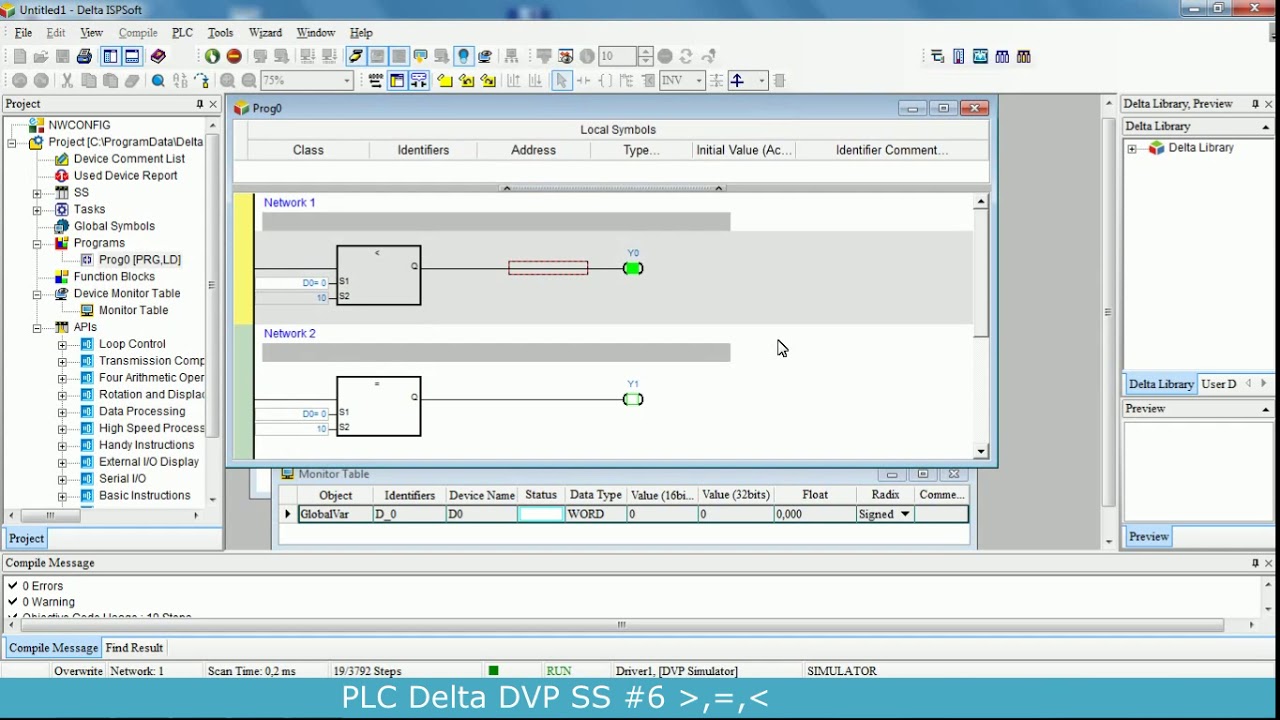Open the PLC menu

tap(182, 33)
